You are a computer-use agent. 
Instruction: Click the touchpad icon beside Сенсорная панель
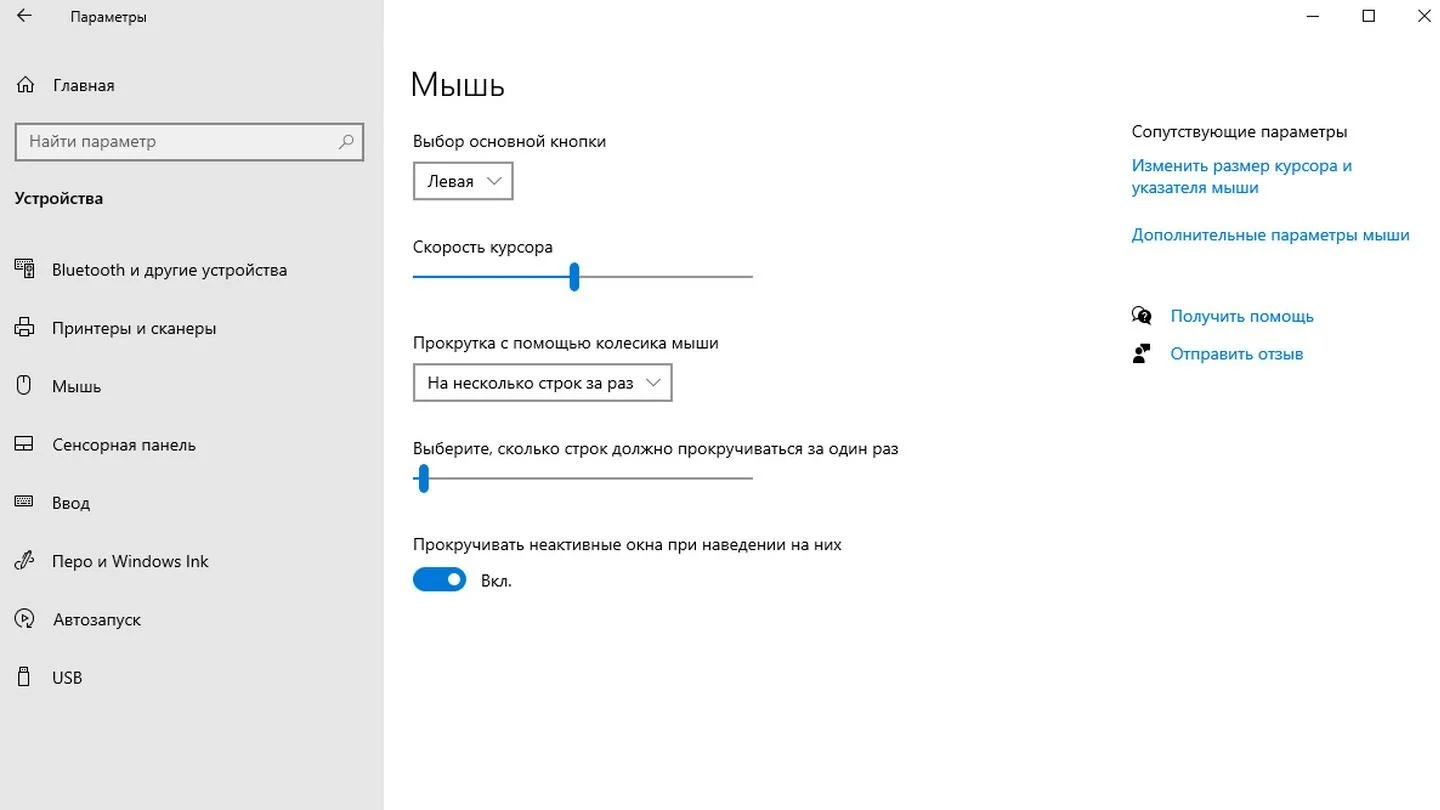pos(25,444)
